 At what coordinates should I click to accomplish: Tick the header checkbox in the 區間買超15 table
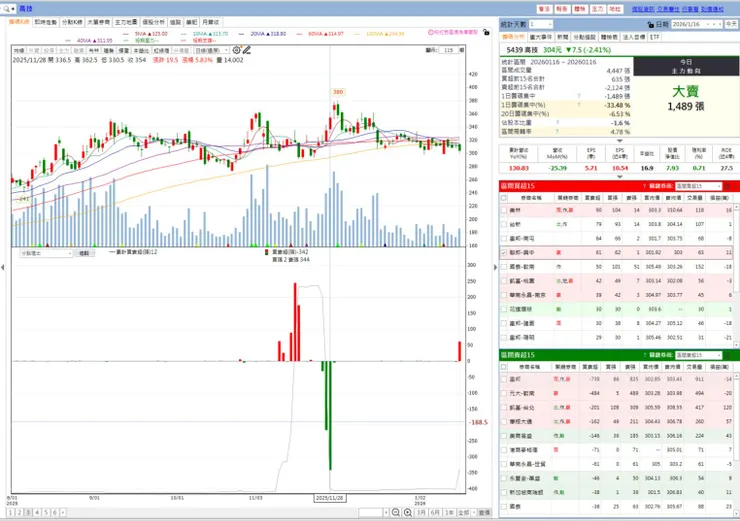504,198
